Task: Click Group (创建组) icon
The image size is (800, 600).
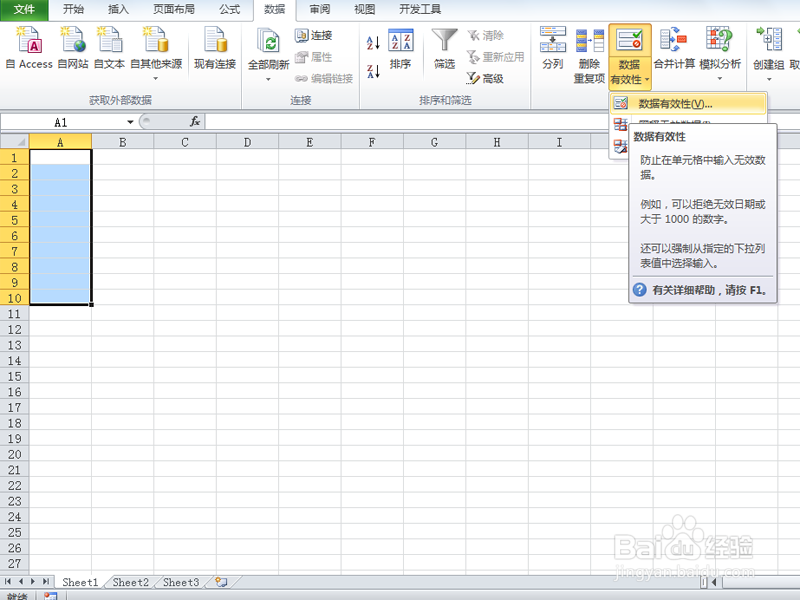Action: tap(769, 41)
